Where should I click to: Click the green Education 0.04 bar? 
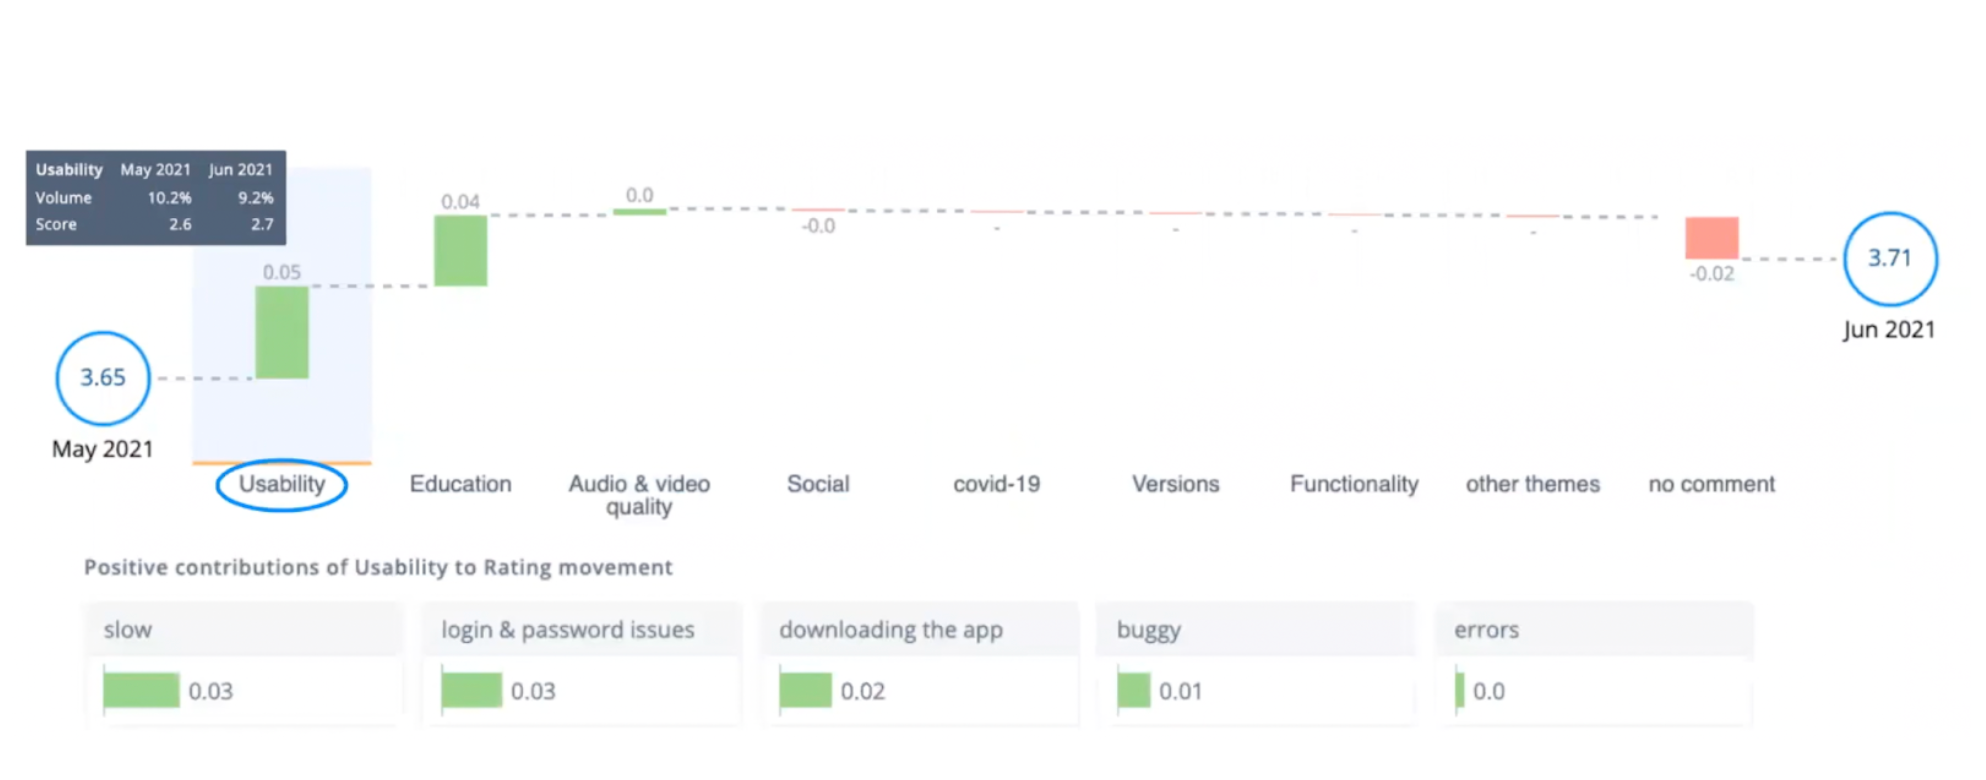click(460, 251)
